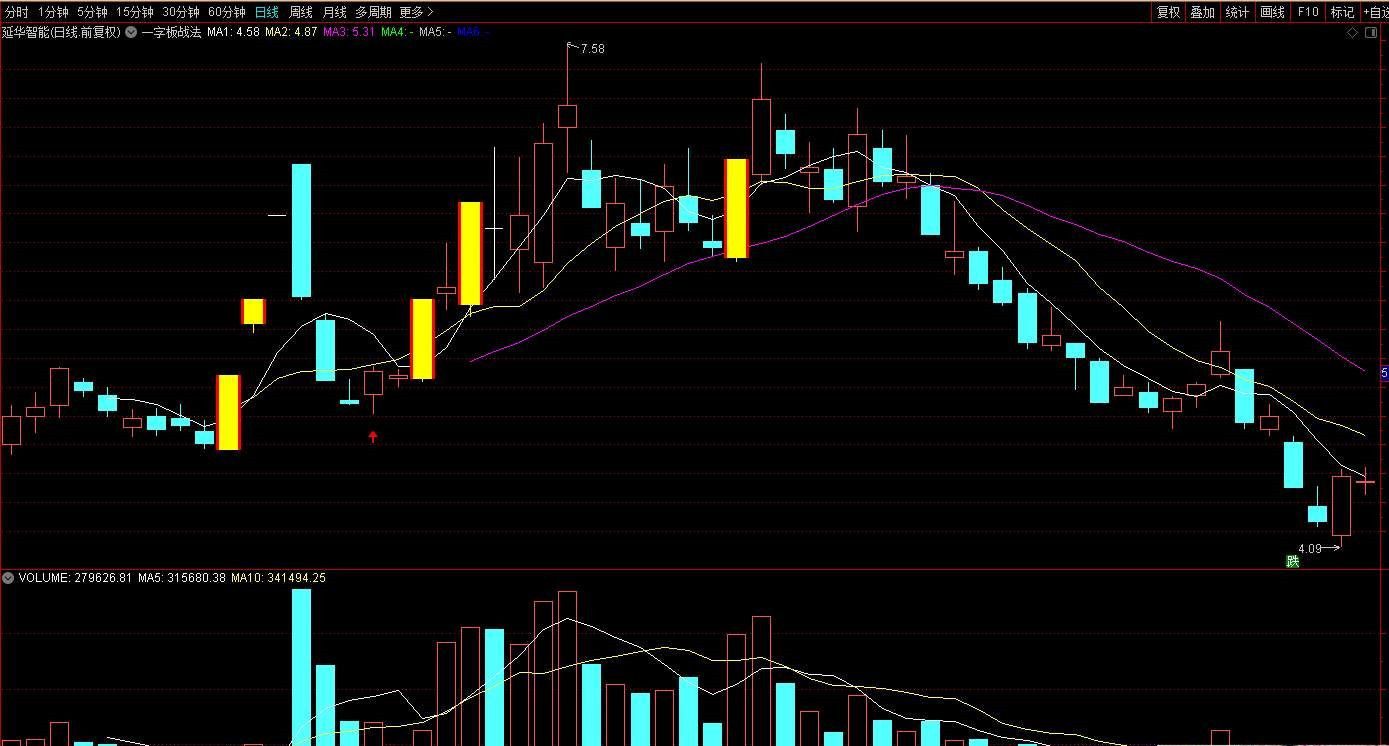Click the 7.58 high price label
1389x746 pixels.
[x=592, y=48]
